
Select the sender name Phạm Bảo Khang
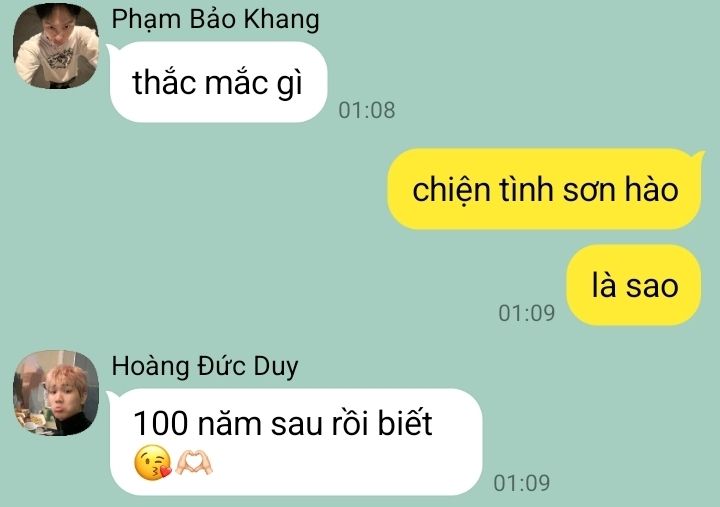[x=215, y=20]
